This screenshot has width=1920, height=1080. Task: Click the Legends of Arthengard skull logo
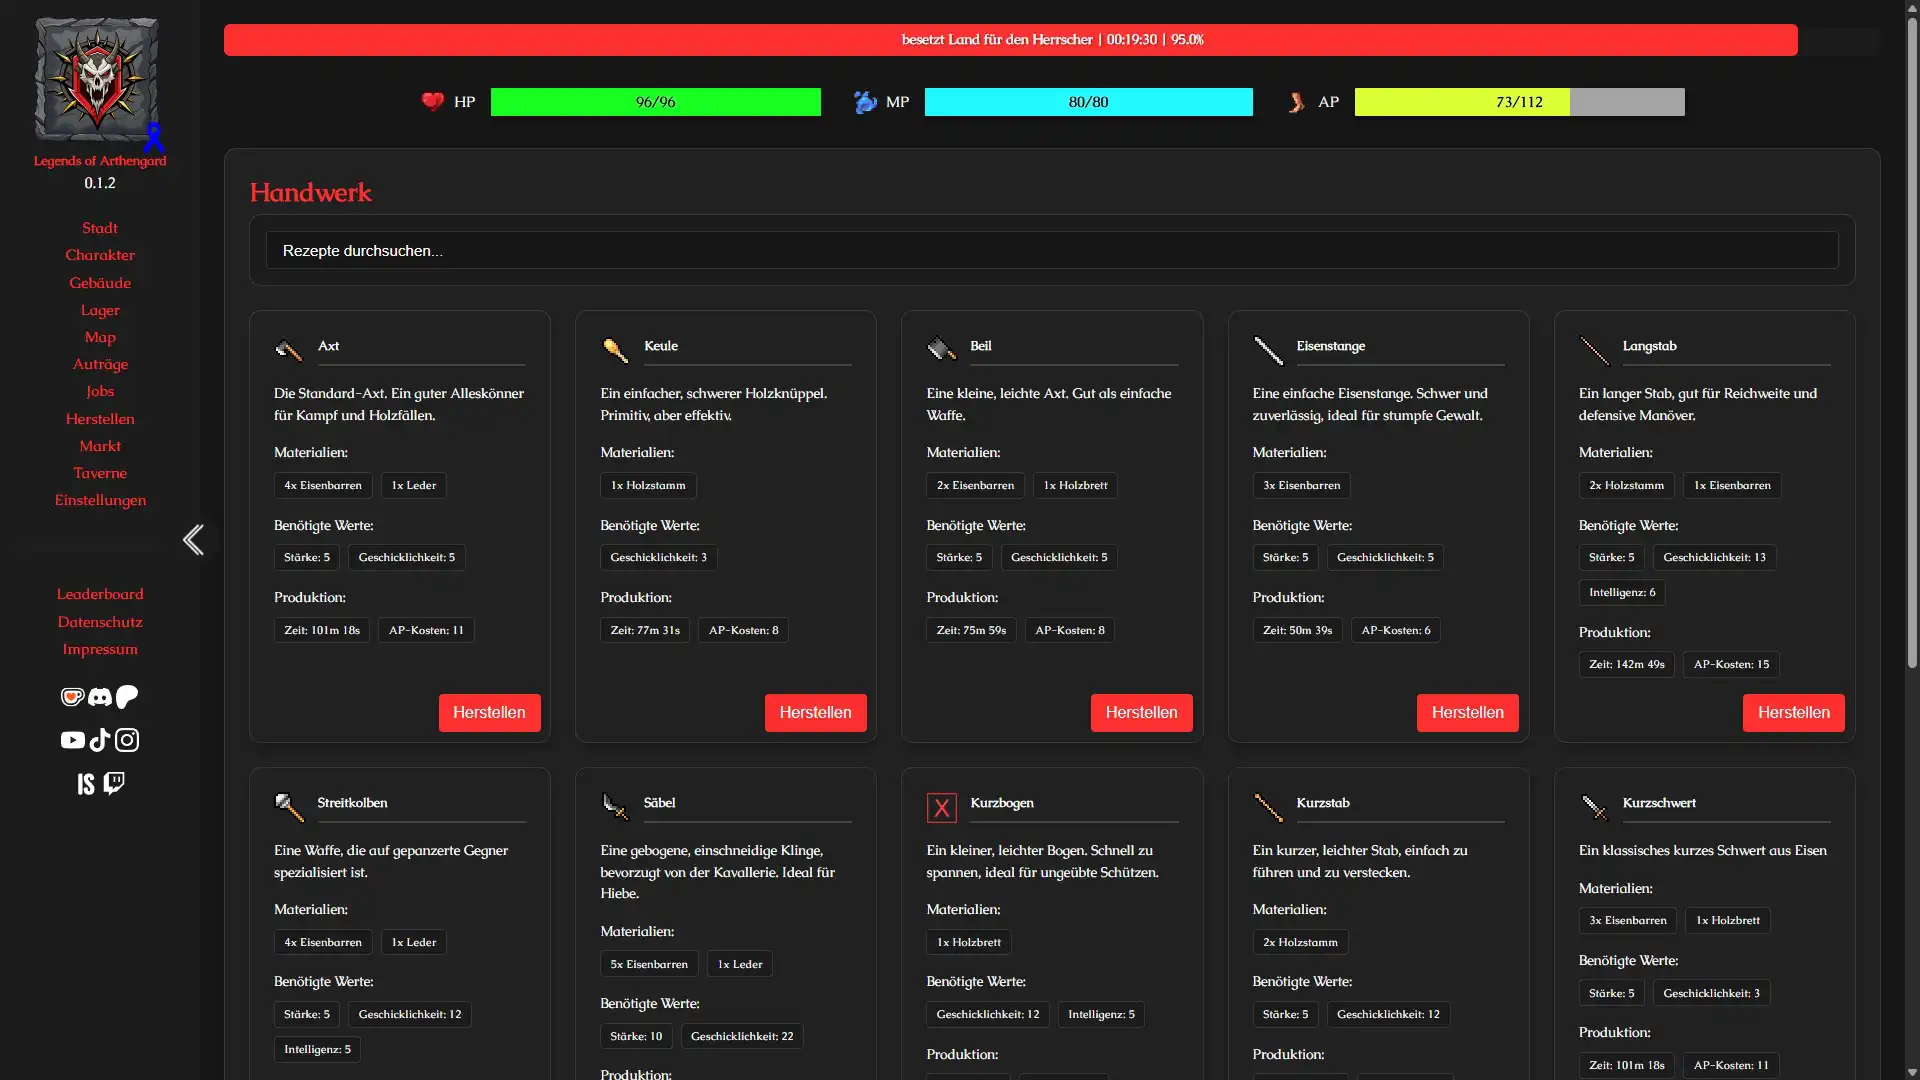click(96, 79)
